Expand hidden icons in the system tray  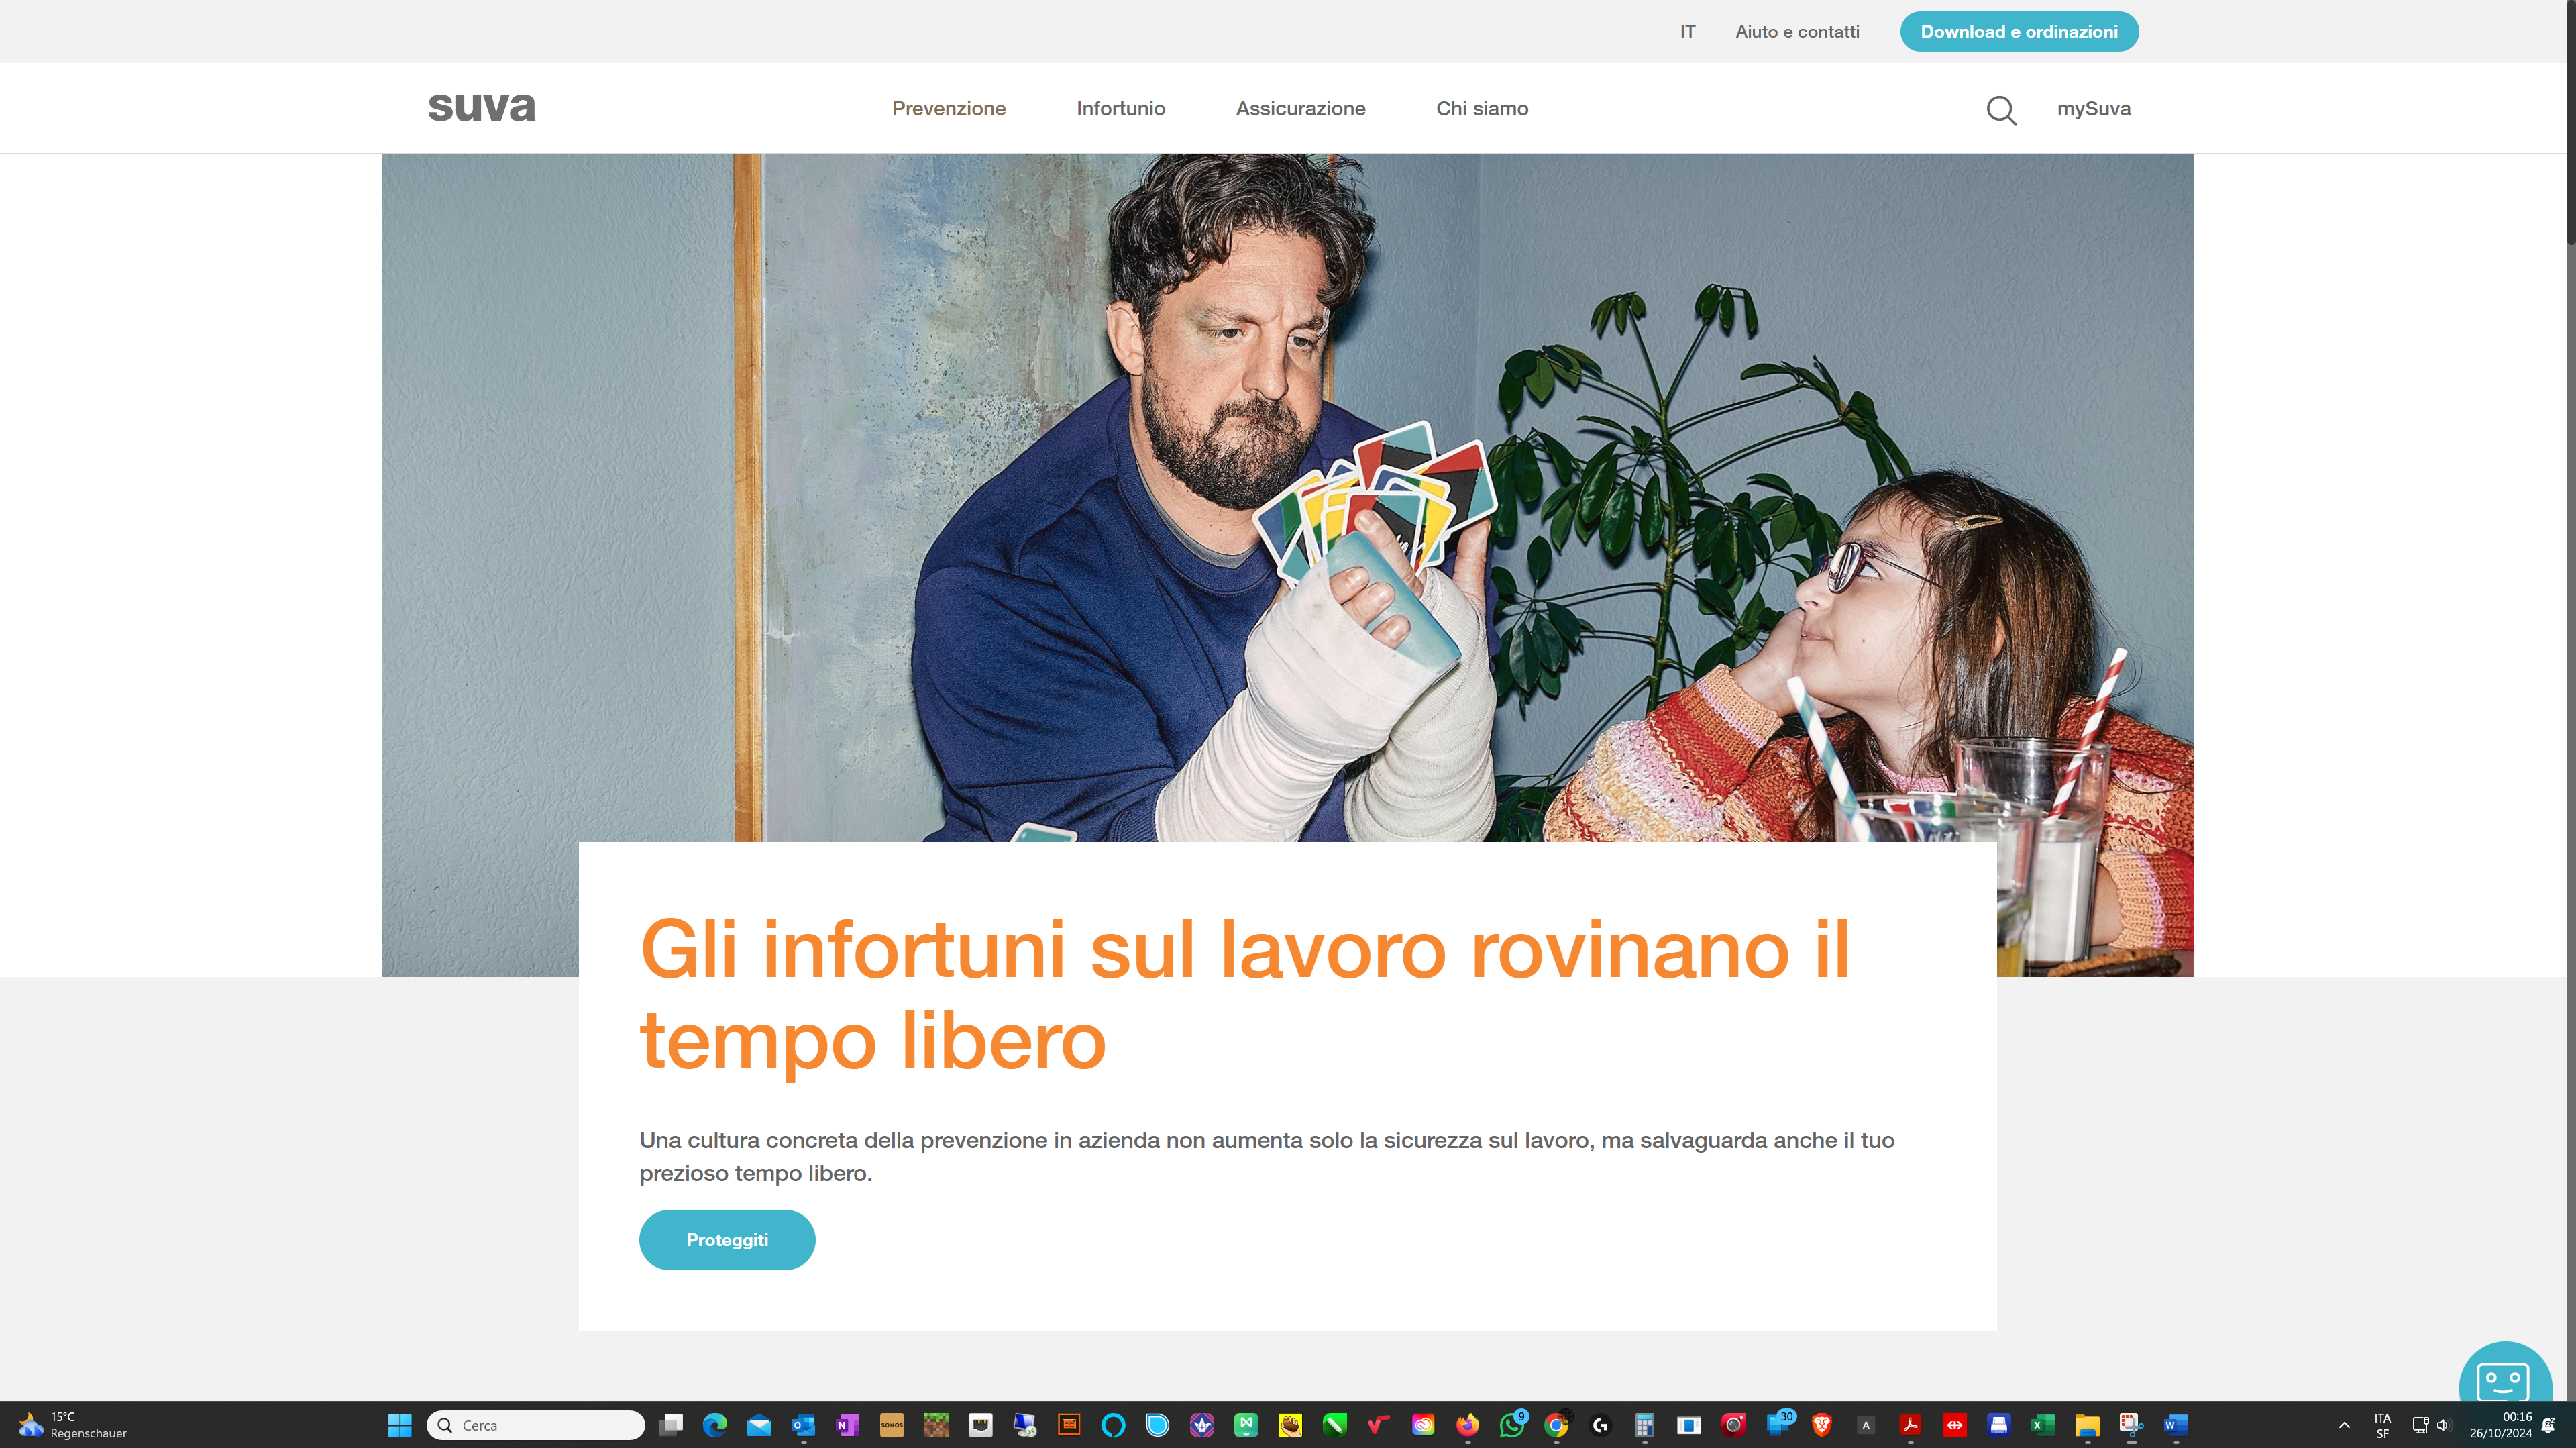coord(2345,1425)
